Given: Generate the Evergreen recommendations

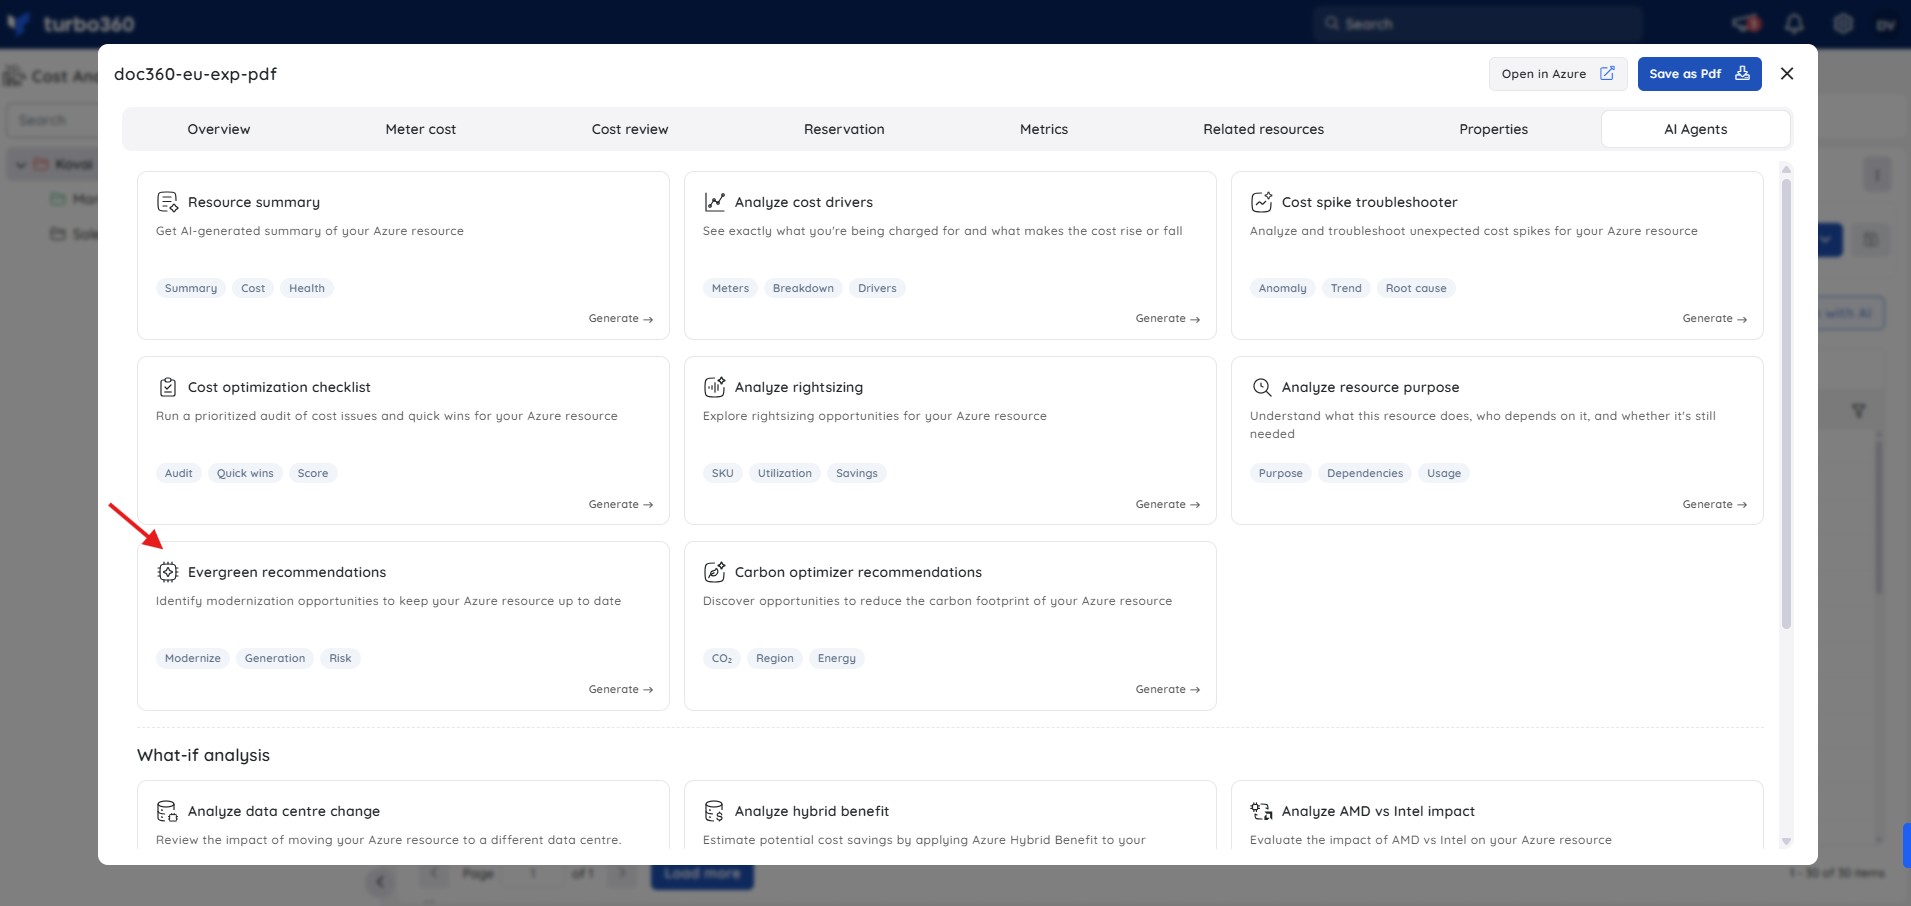Looking at the screenshot, I should pyautogui.click(x=620, y=690).
